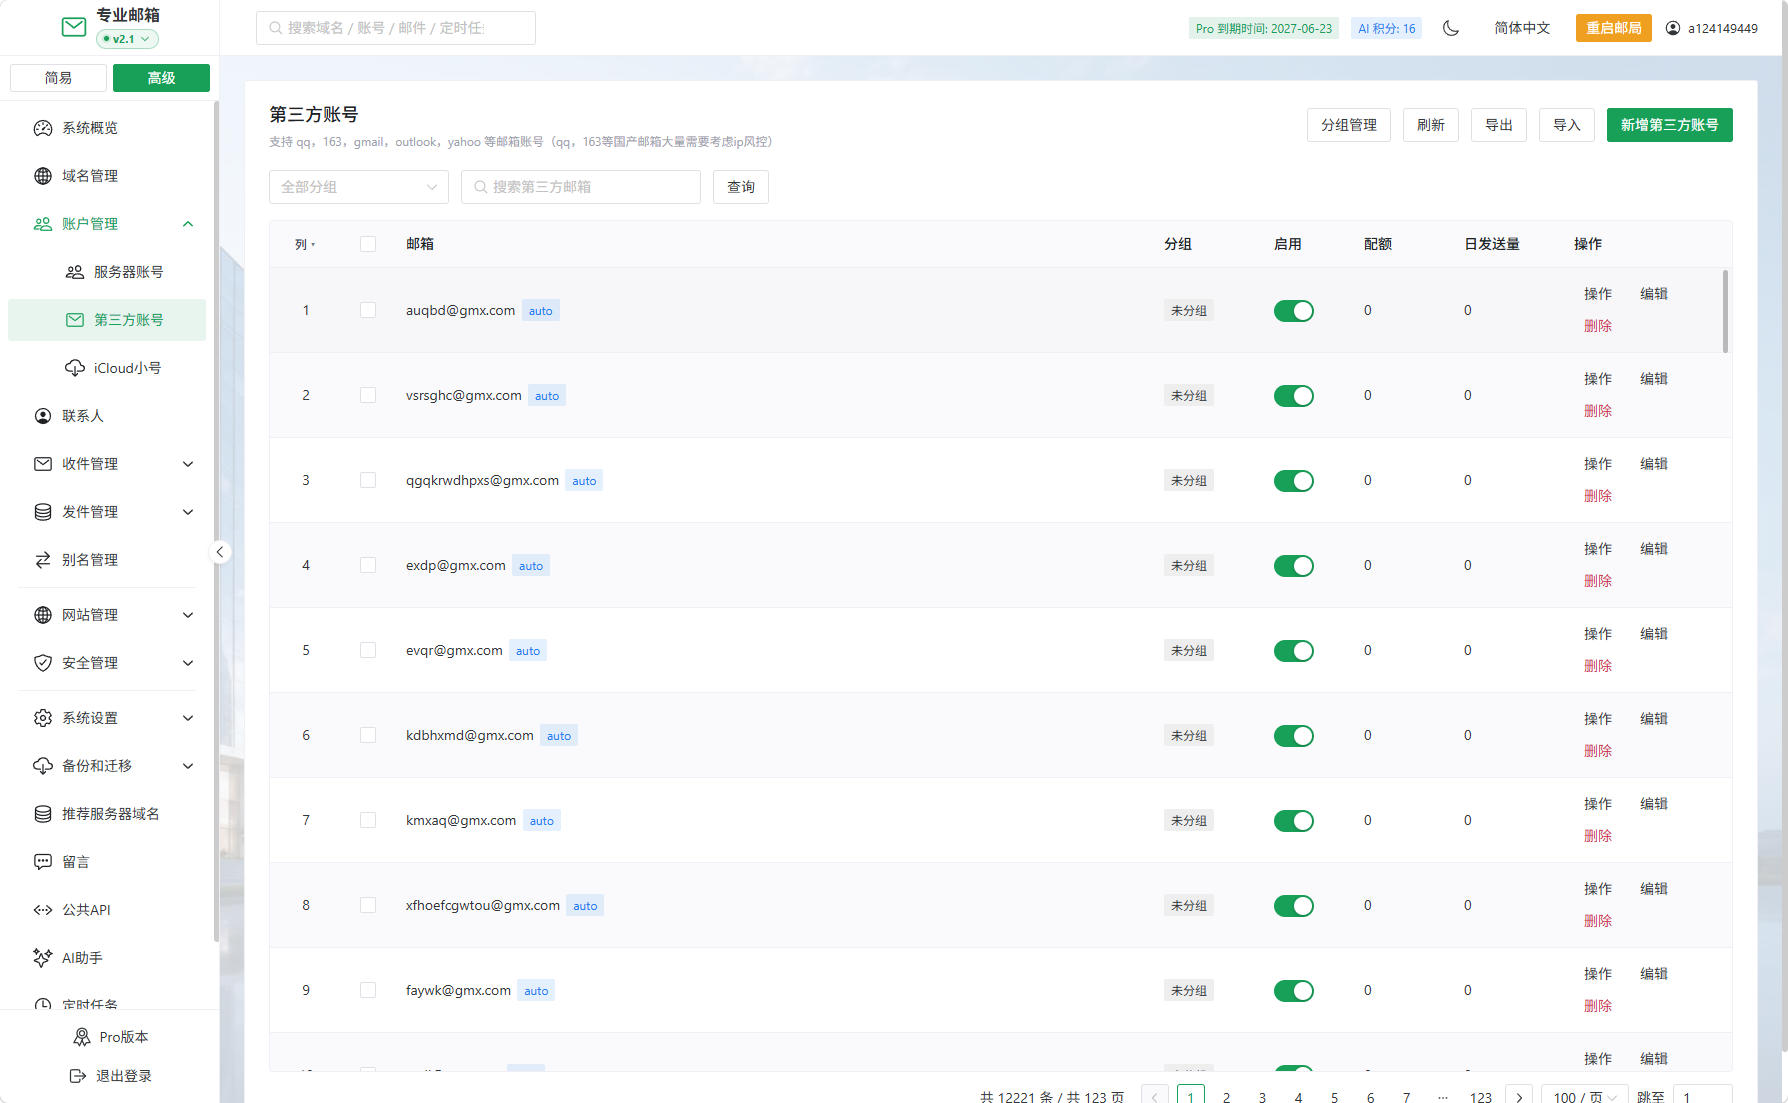This screenshot has width=1788, height=1103.
Task: Click the 刷新 refresh button
Action: point(1431,125)
